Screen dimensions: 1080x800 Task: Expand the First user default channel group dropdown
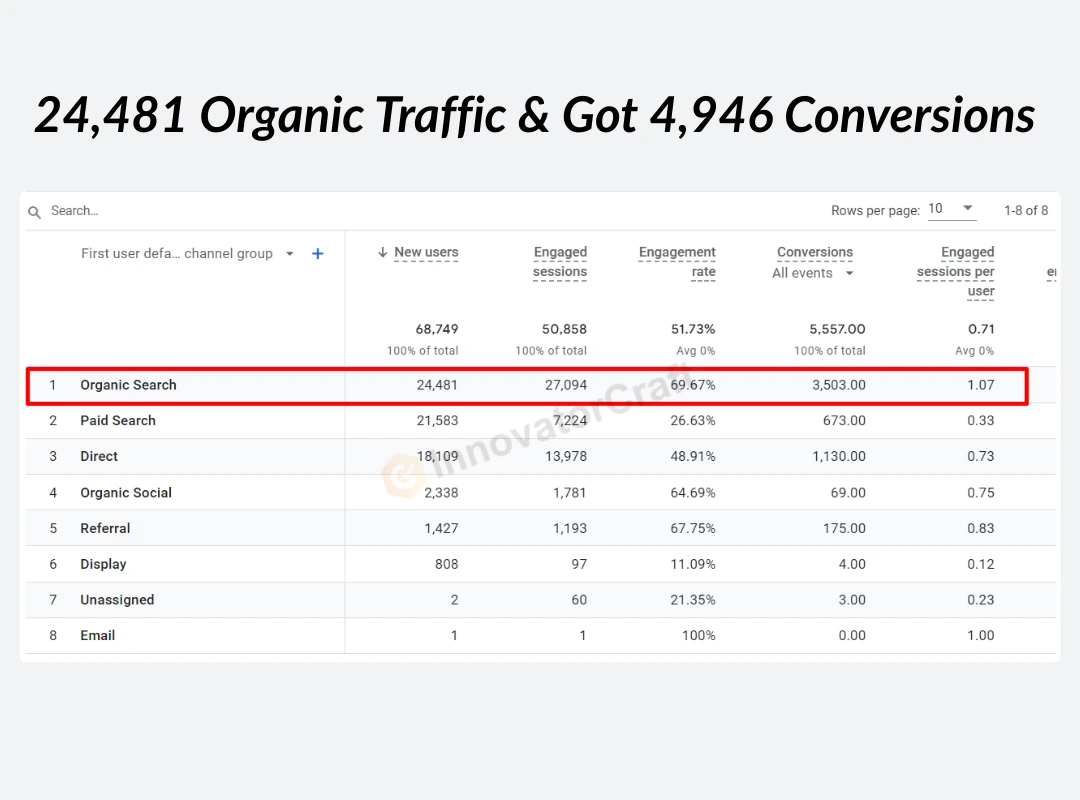(290, 254)
